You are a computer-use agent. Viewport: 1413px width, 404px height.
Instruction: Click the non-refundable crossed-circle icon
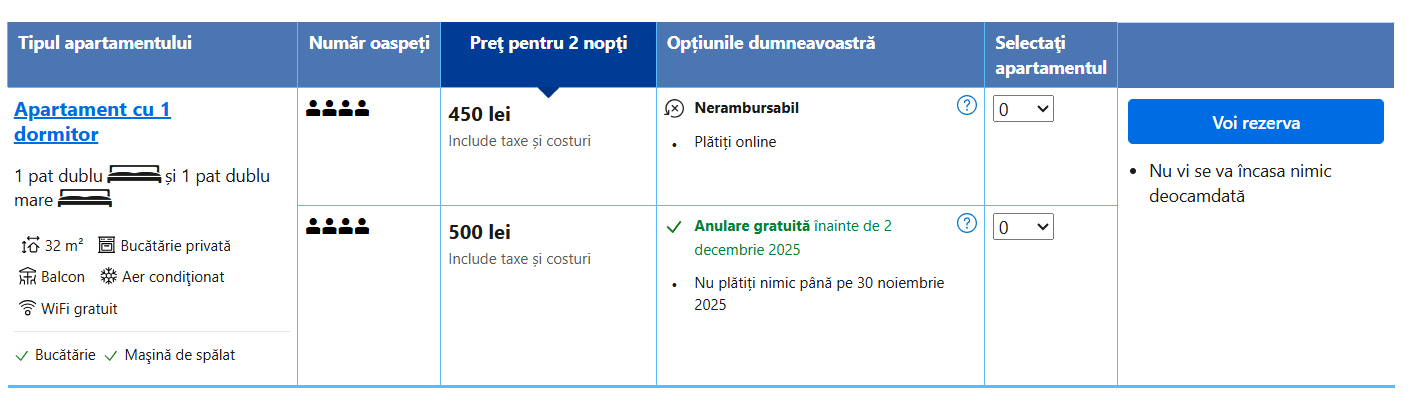coord(675,108)
